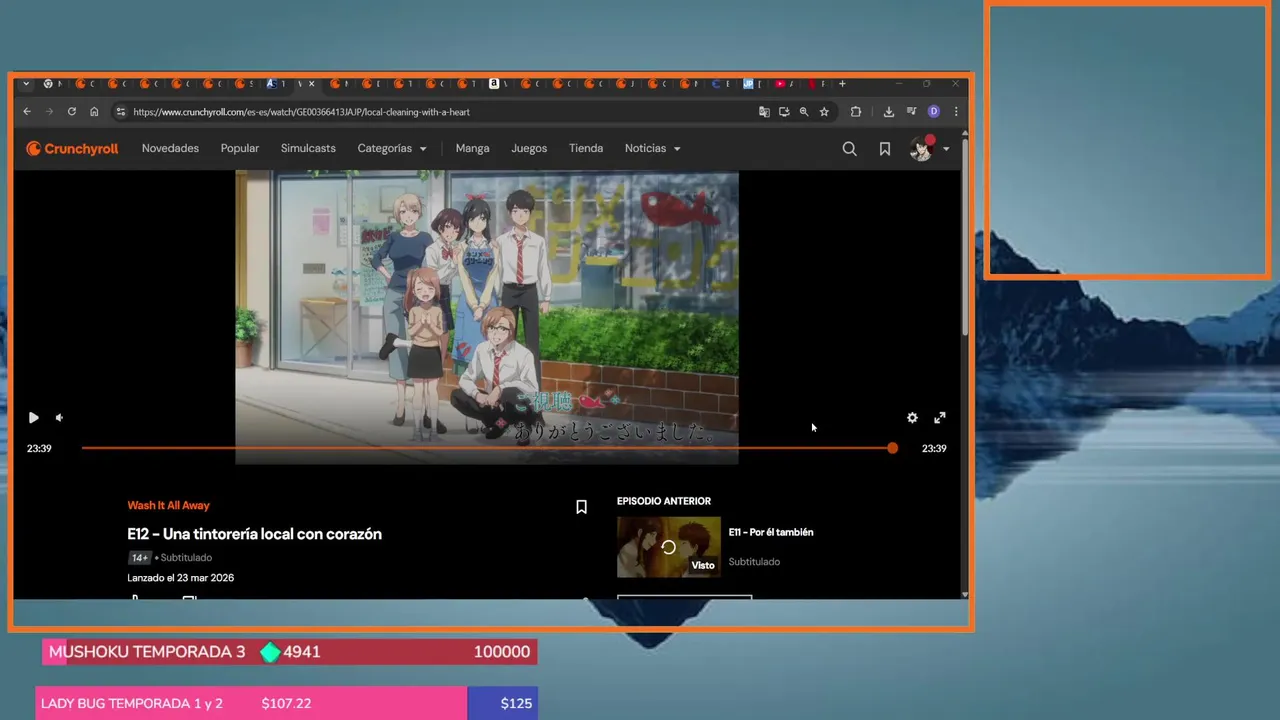Open the browser downloads icon

pyautogui.click(x=889, y=112)
